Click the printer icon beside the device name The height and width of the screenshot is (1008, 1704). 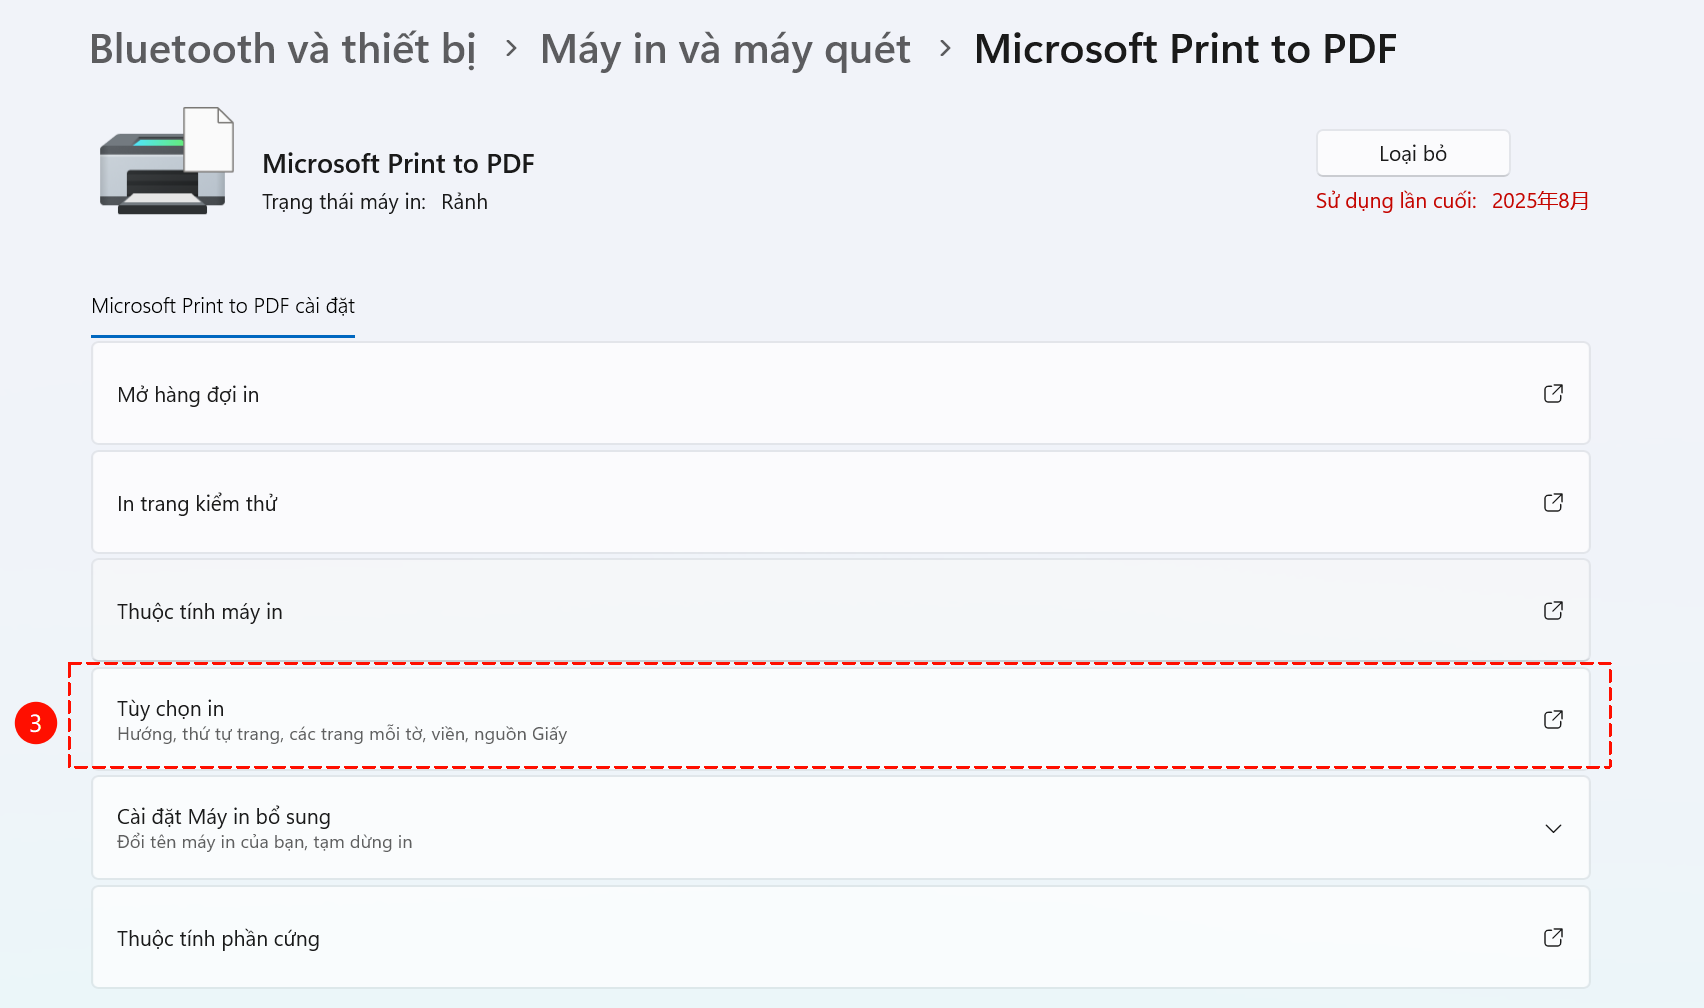166,162
